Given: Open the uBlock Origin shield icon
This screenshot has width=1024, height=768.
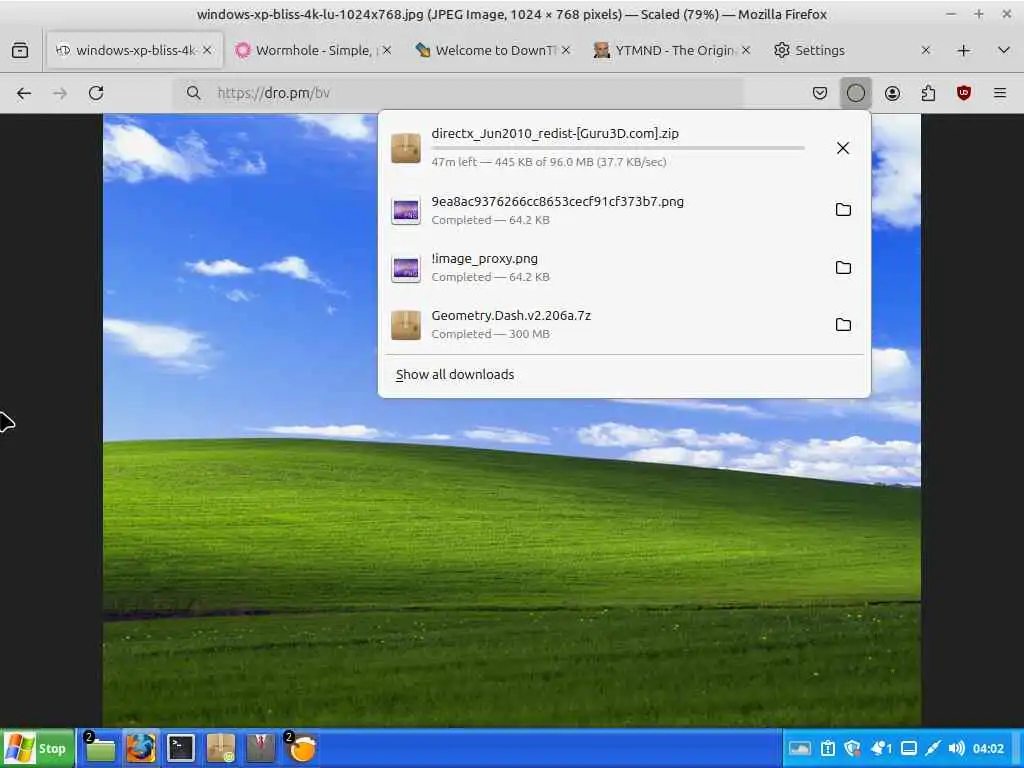Looking at the screenshot, I should point(964,93).
